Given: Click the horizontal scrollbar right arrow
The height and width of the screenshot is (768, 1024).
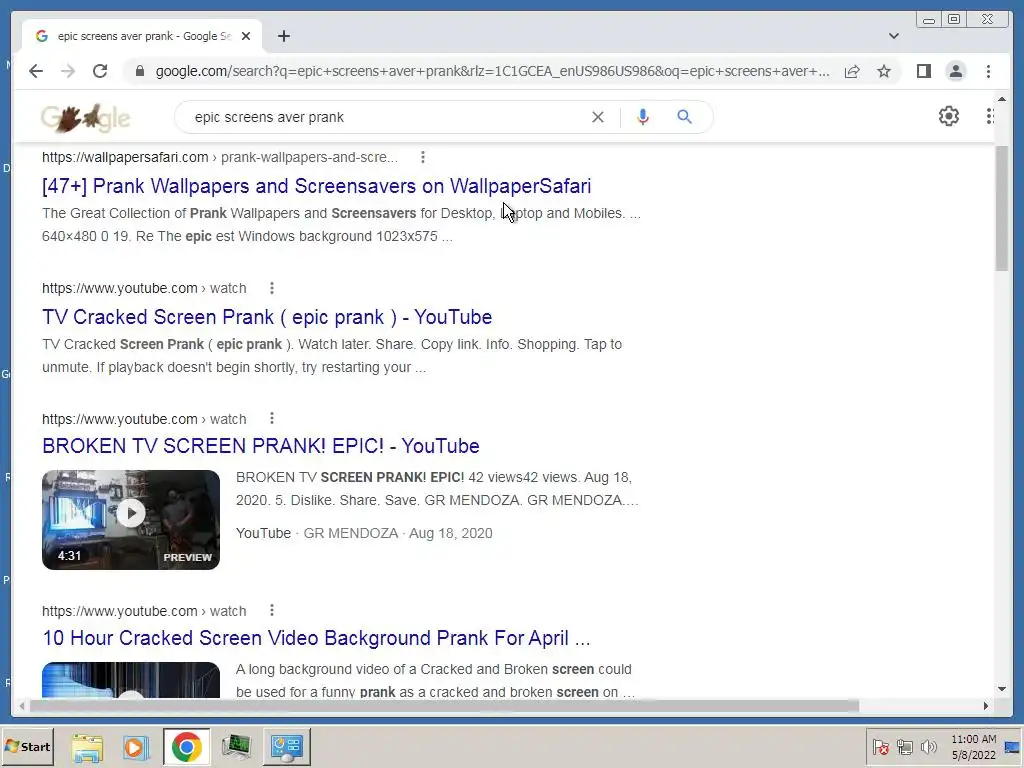Looking at the screenshot, I should pos(986,705).
